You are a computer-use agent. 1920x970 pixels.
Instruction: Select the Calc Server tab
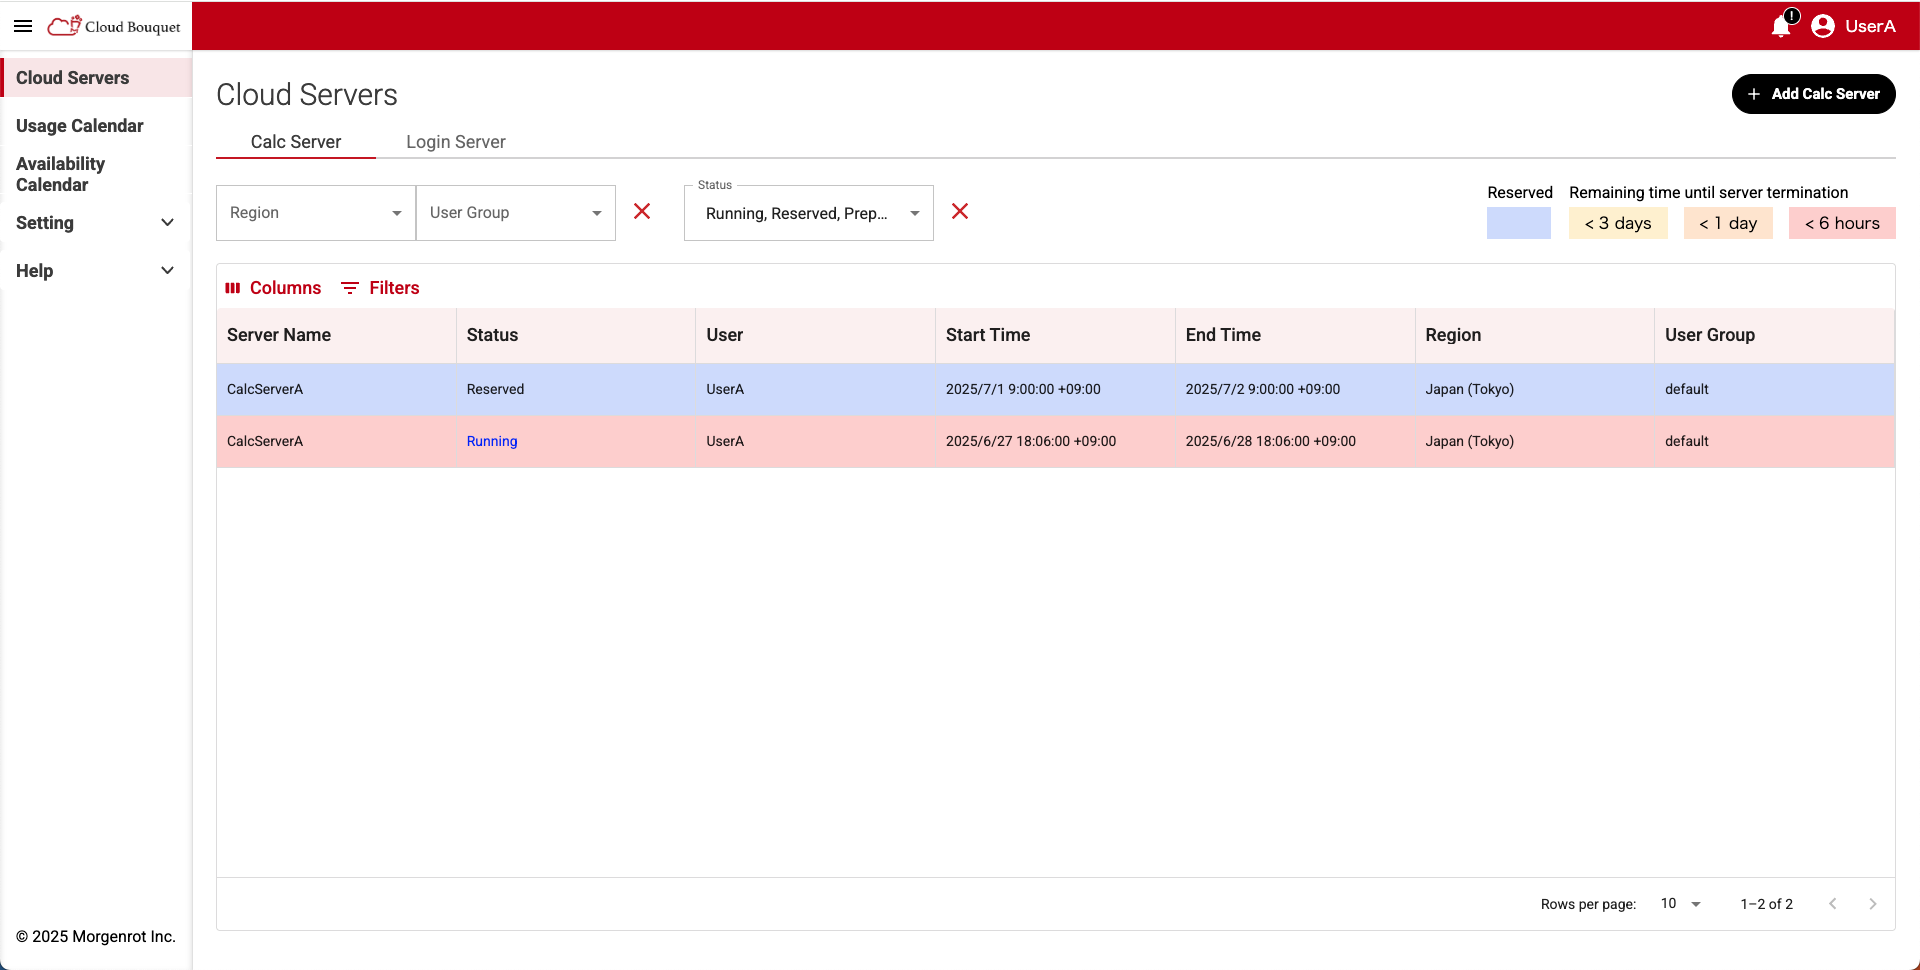coord(296,142)
